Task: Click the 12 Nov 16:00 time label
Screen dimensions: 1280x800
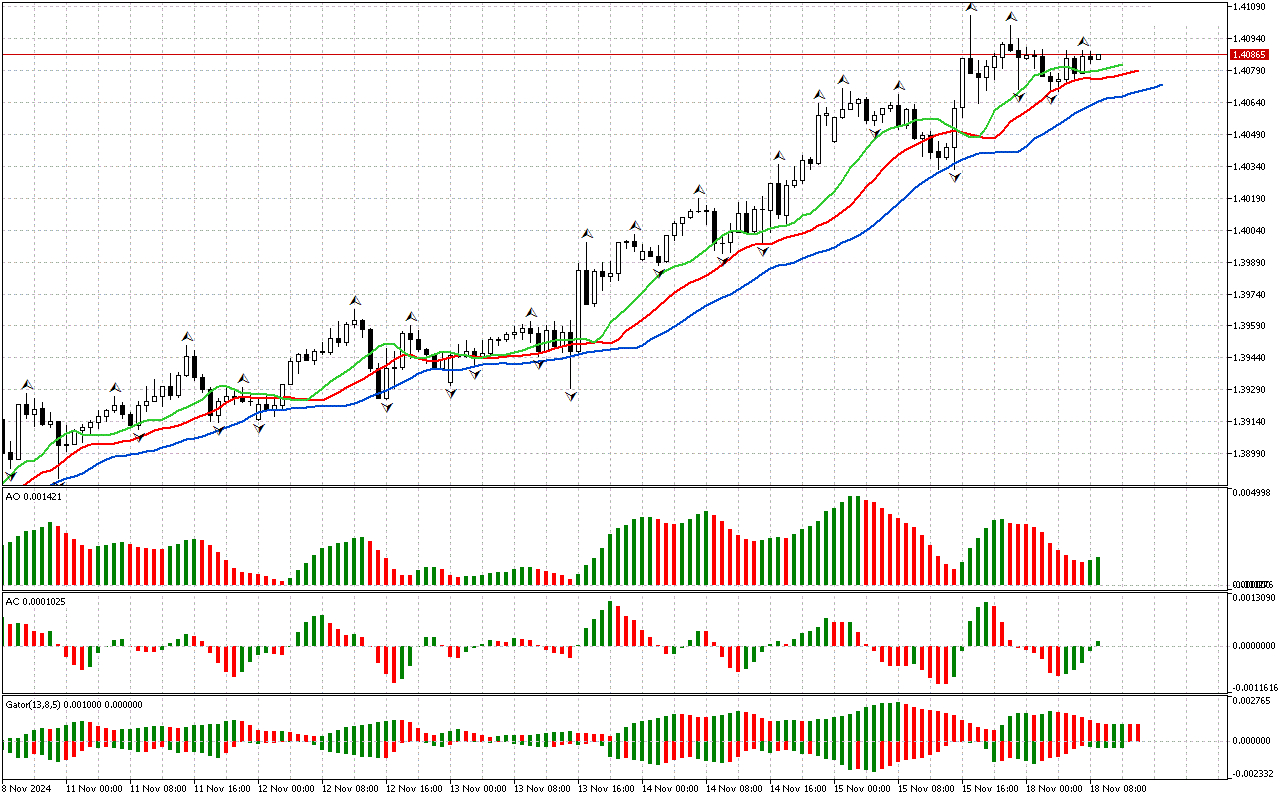Action: (413, 789)
